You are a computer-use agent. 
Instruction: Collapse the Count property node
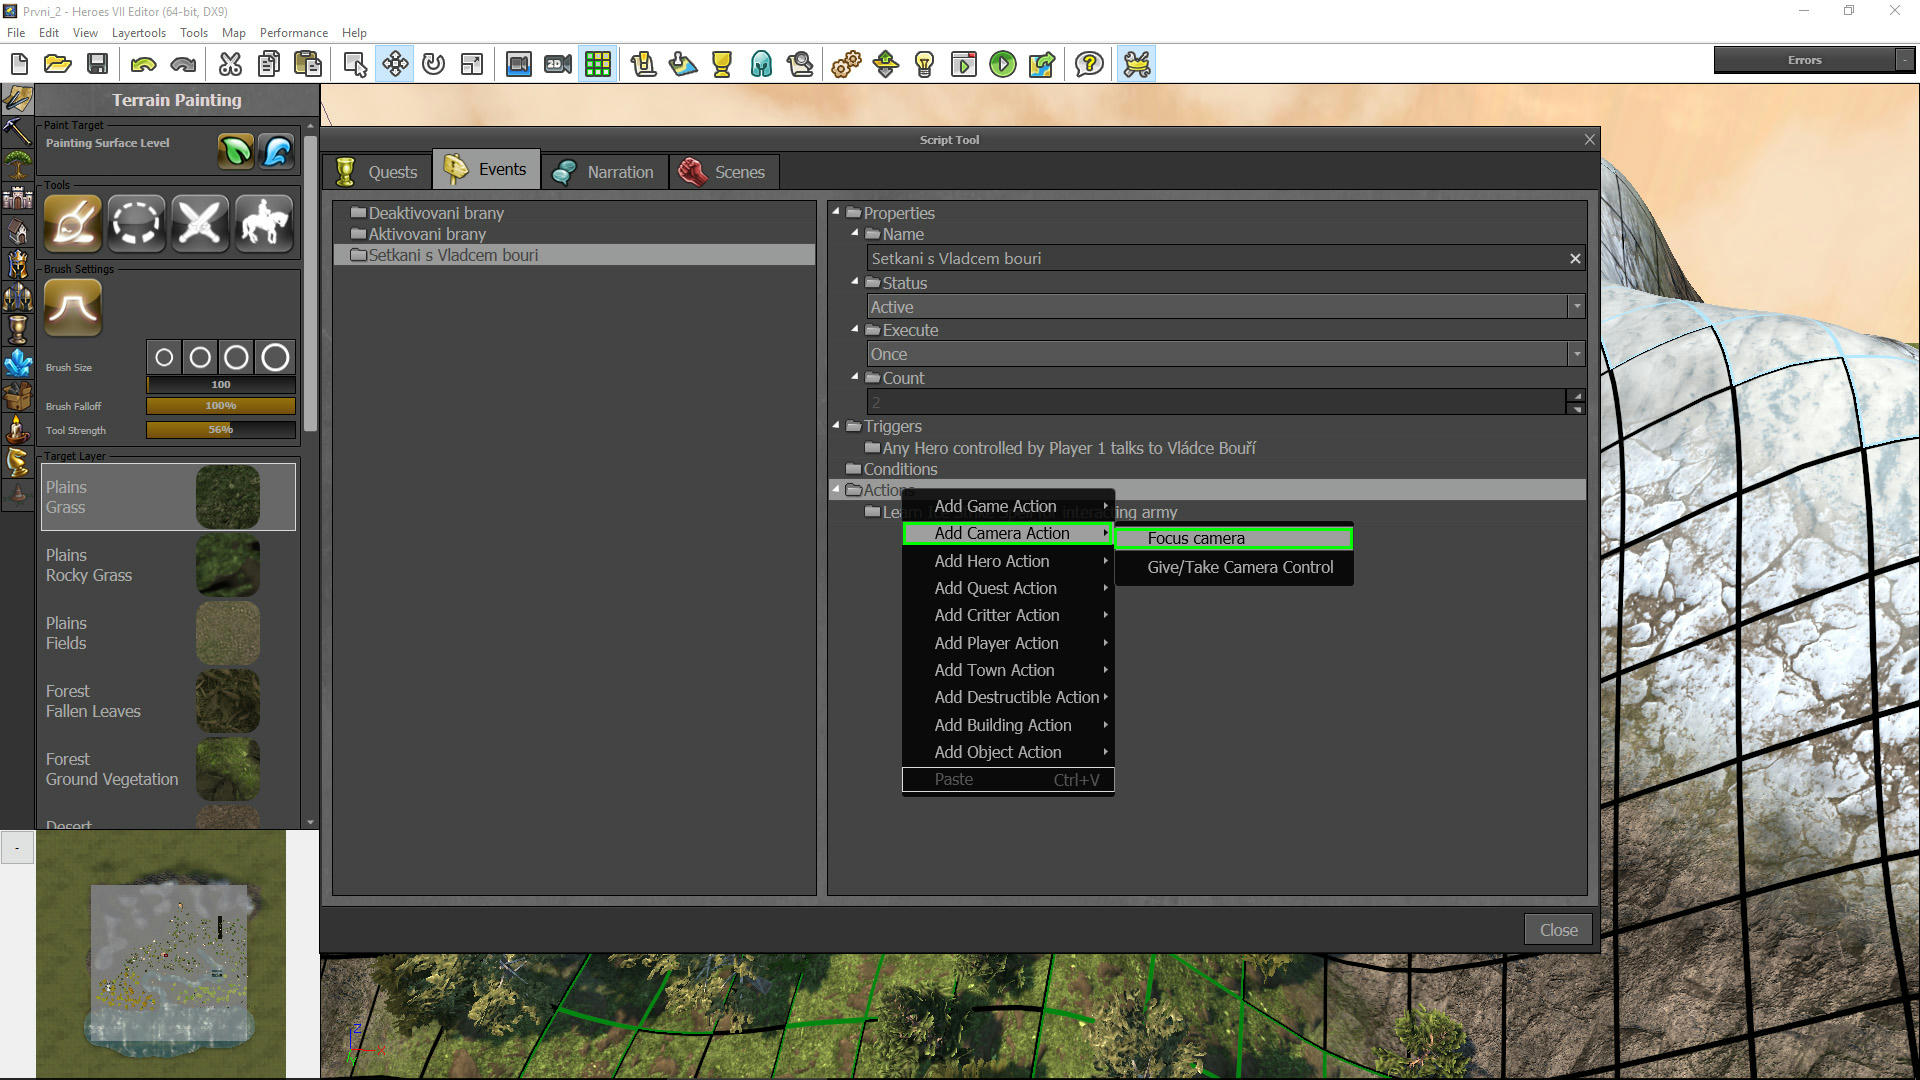click(x=855, y=377)
